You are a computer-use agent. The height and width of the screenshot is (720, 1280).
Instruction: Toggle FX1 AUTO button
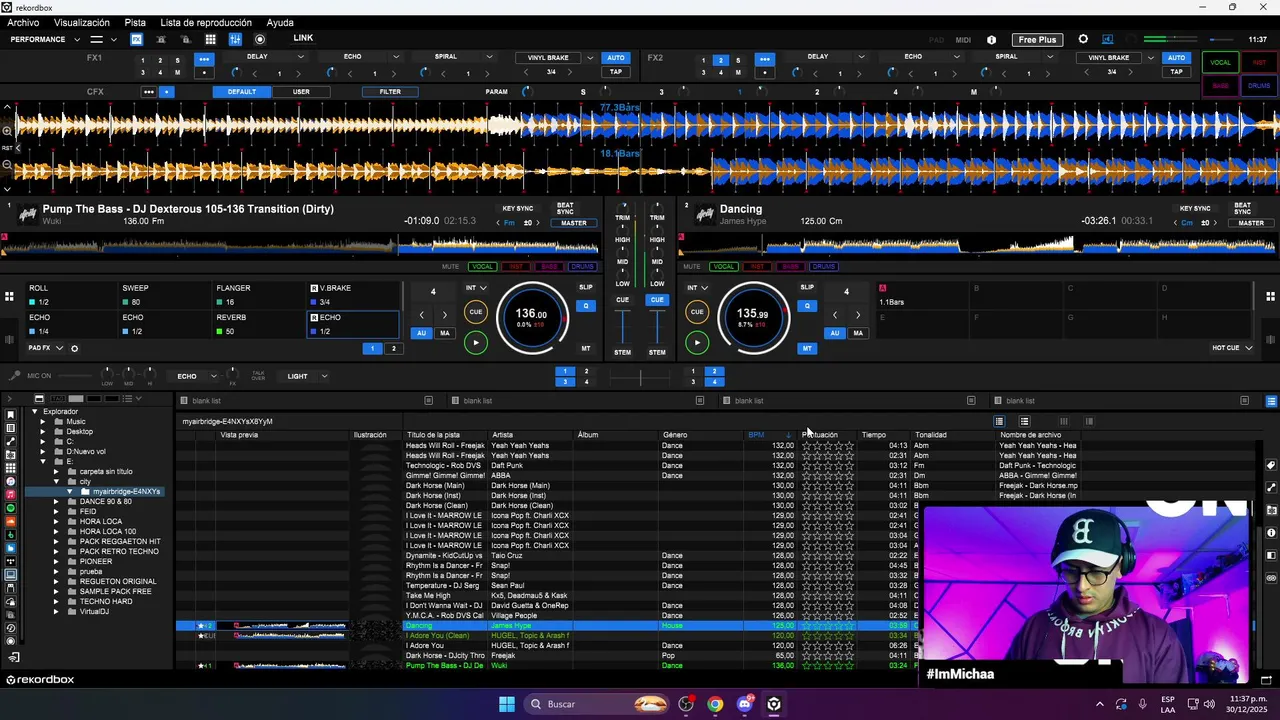click(x=616, y=57)
